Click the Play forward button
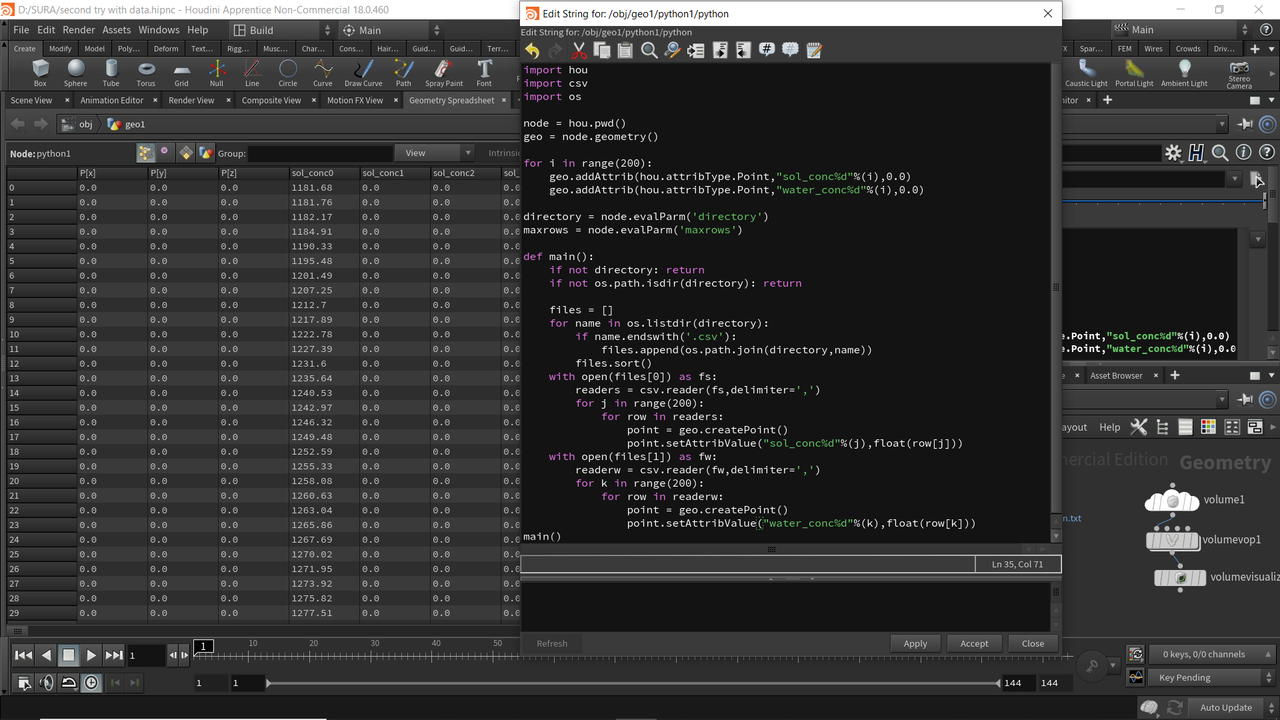The height and width of the screenshot is (720, 1280). click(x=91, y=655)
